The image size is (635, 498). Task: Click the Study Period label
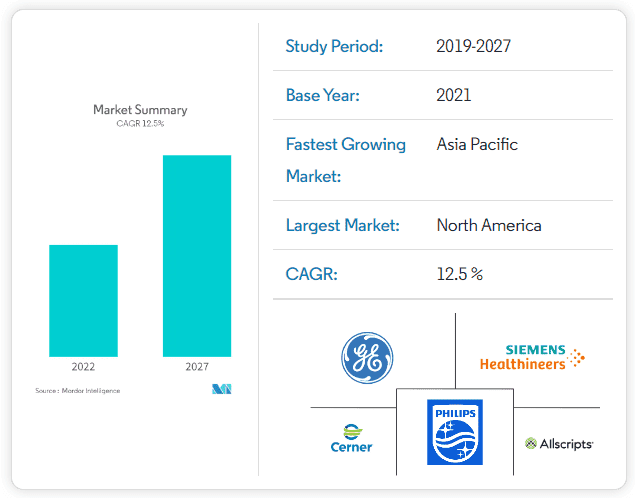pos(334,46)
